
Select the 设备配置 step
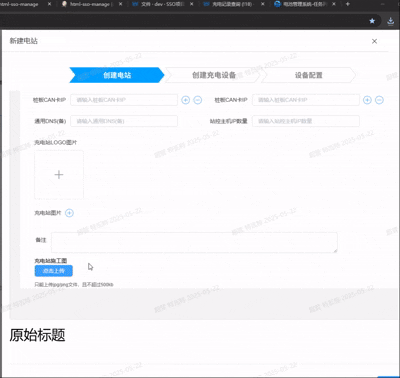point(309,75)
